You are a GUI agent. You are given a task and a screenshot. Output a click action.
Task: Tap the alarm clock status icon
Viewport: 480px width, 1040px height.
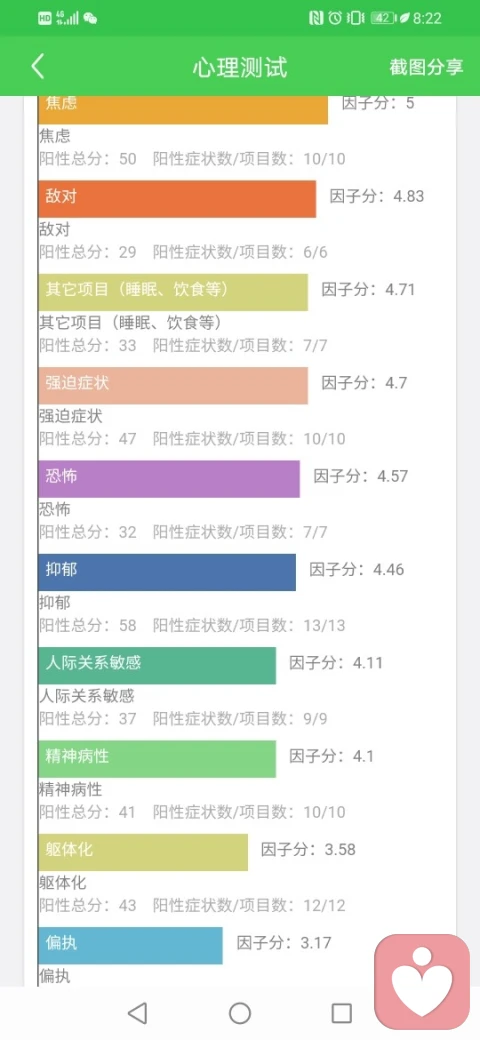coord(335,19)
